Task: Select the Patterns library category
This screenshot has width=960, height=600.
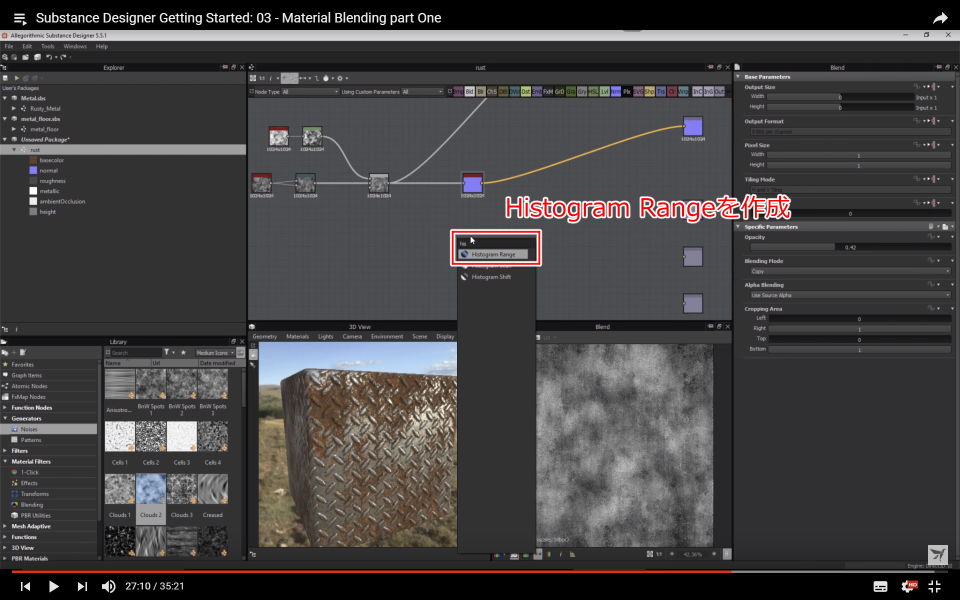Action: coord(31,440)
